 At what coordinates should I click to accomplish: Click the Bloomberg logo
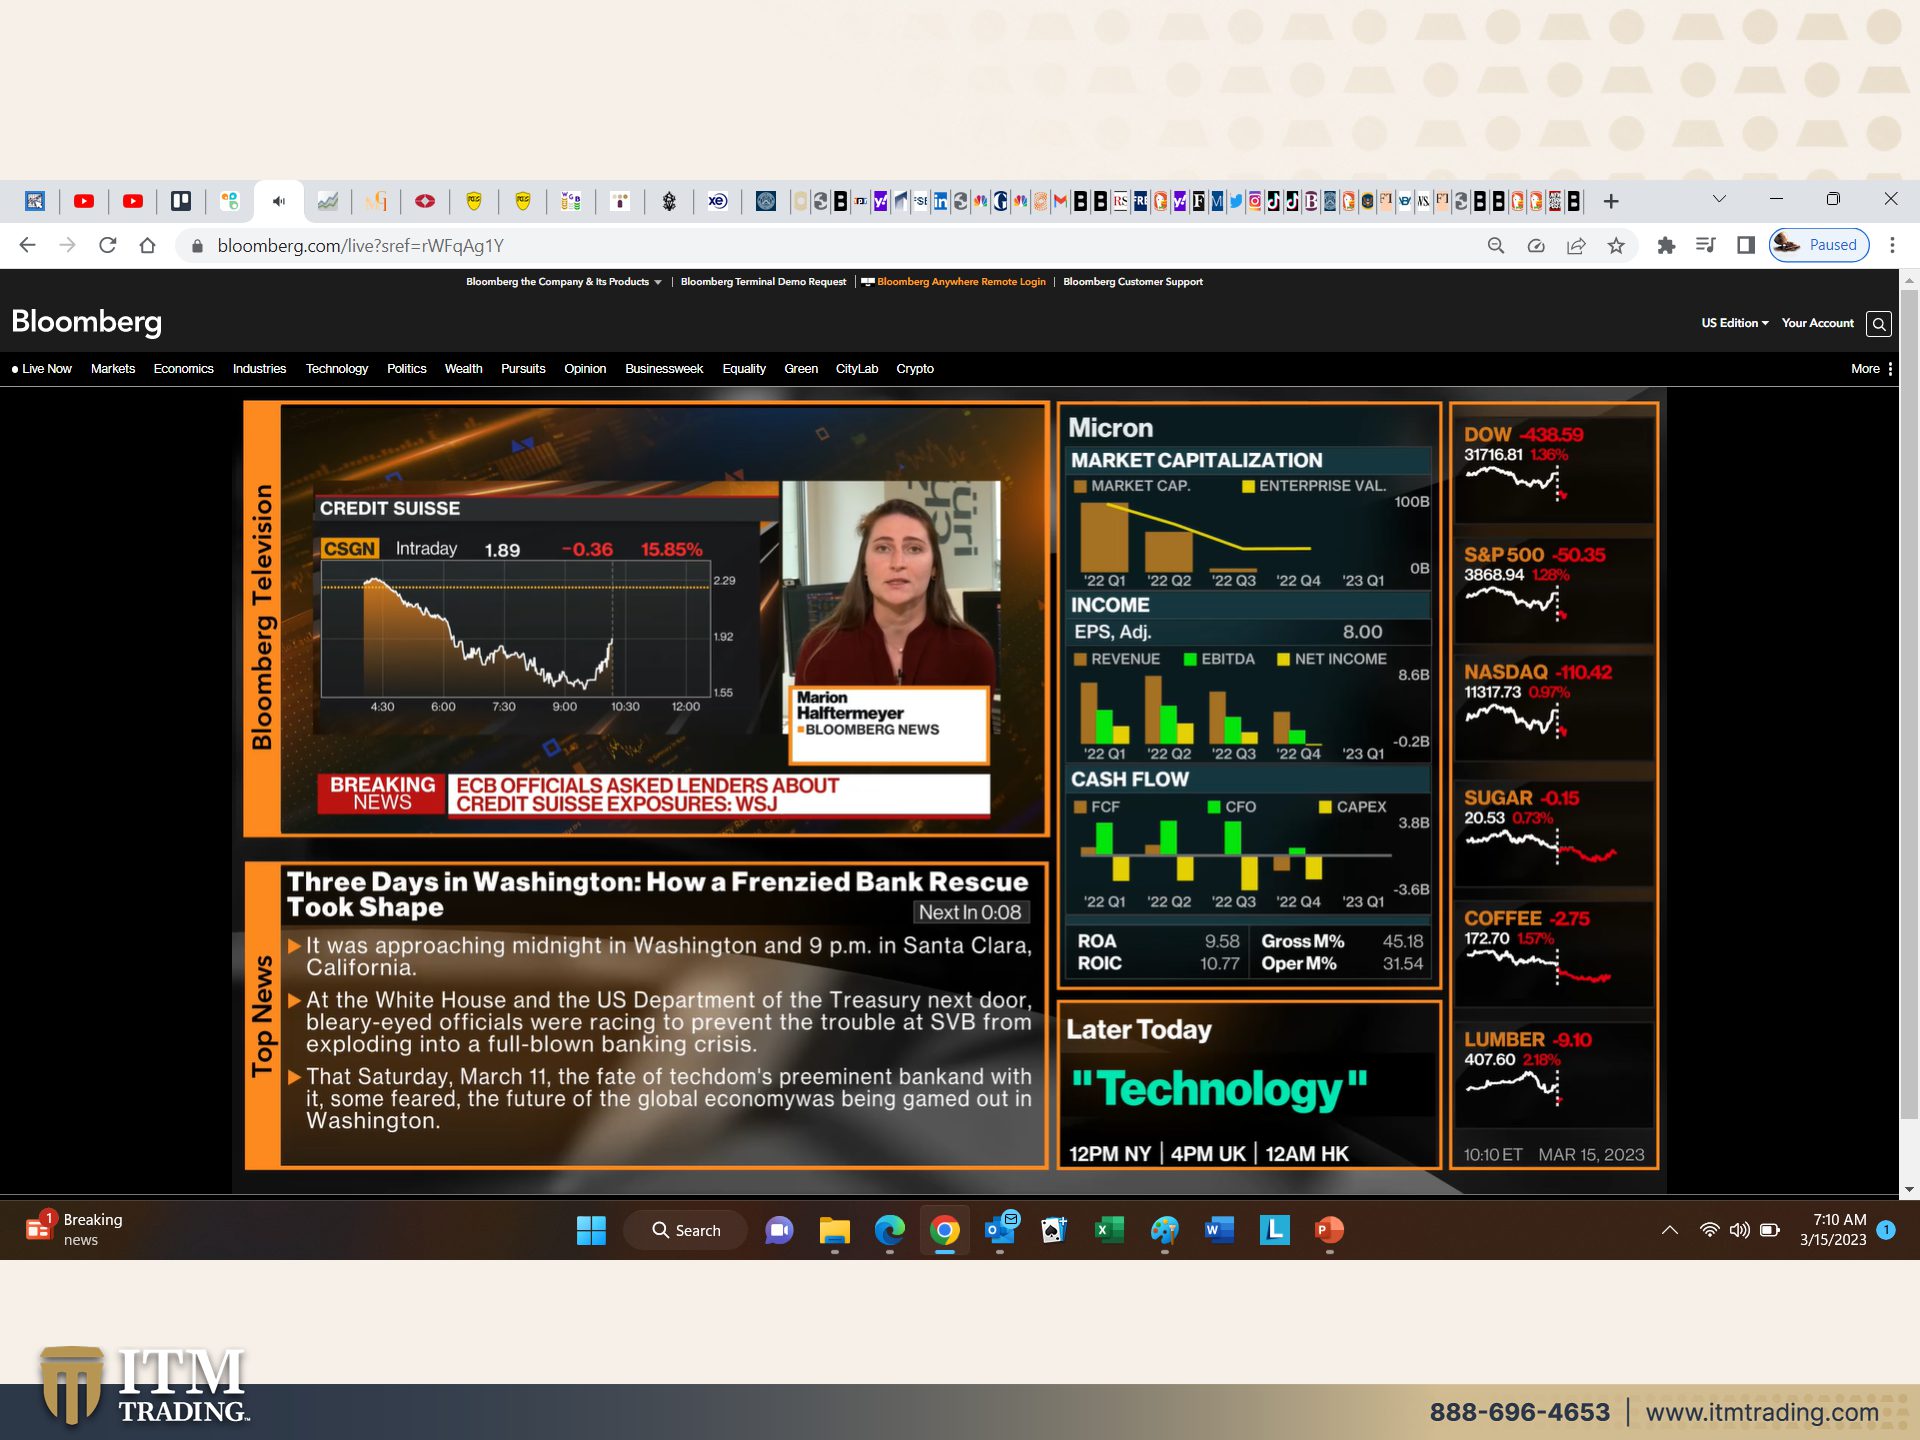tap(86, 322)
